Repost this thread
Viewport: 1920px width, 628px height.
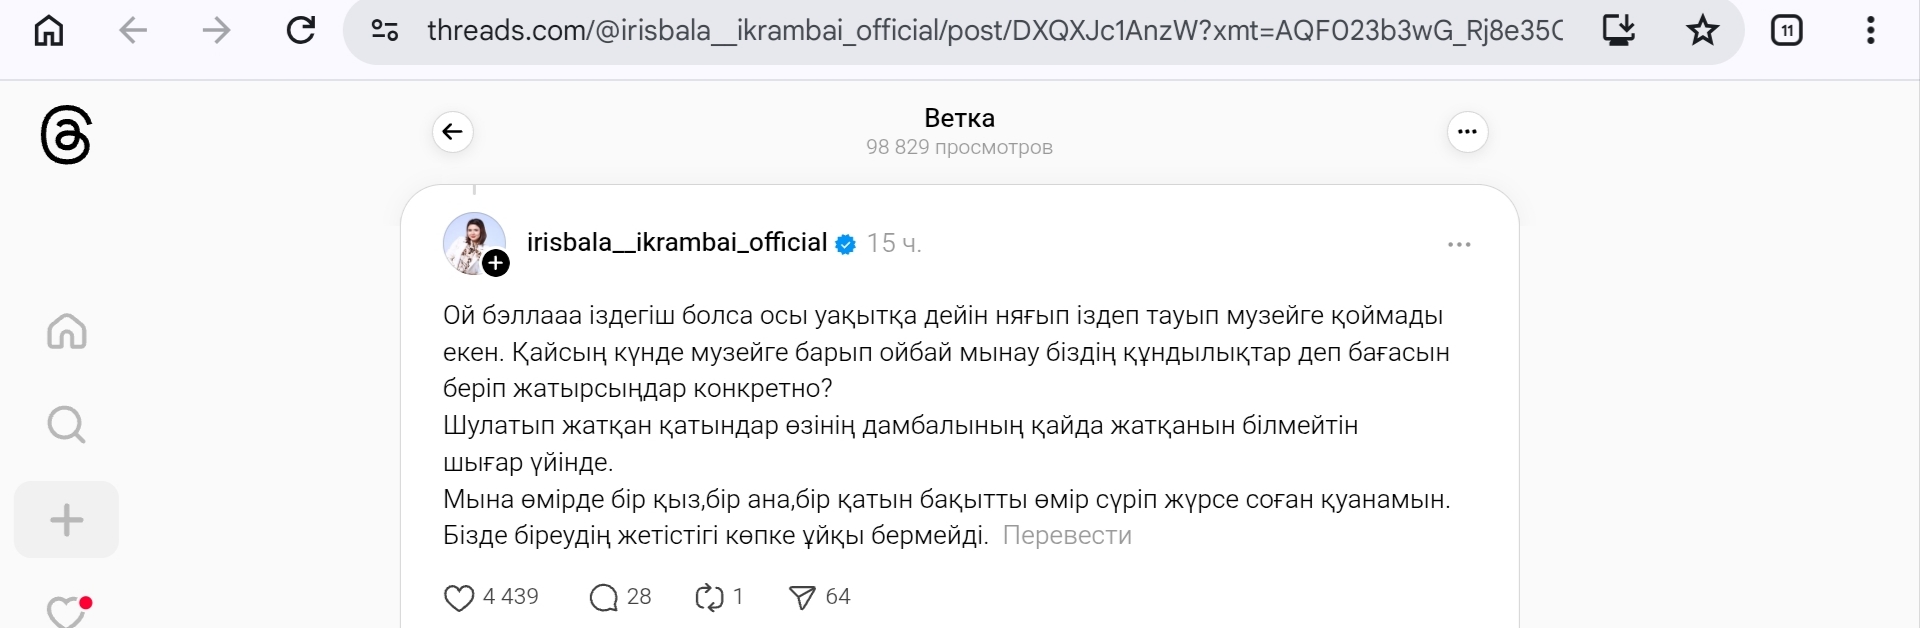709,598
